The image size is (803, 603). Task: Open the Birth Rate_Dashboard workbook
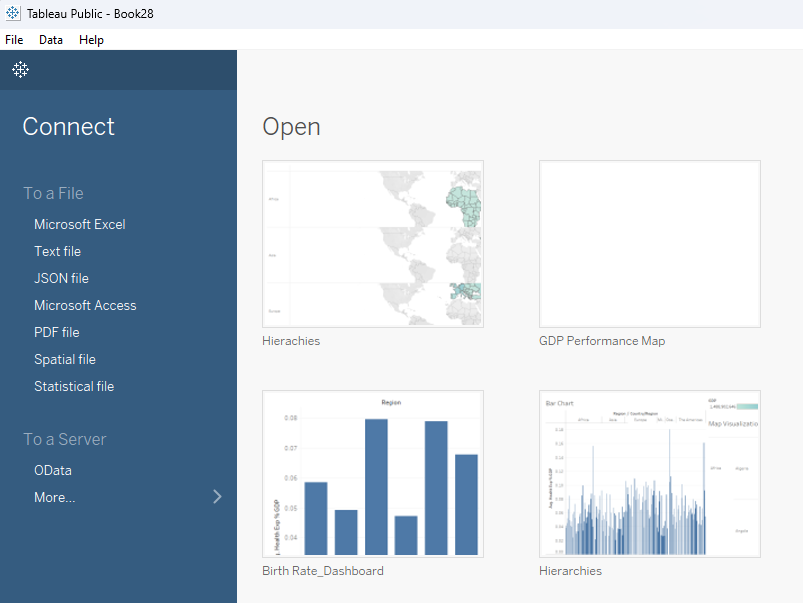(372, 473)
